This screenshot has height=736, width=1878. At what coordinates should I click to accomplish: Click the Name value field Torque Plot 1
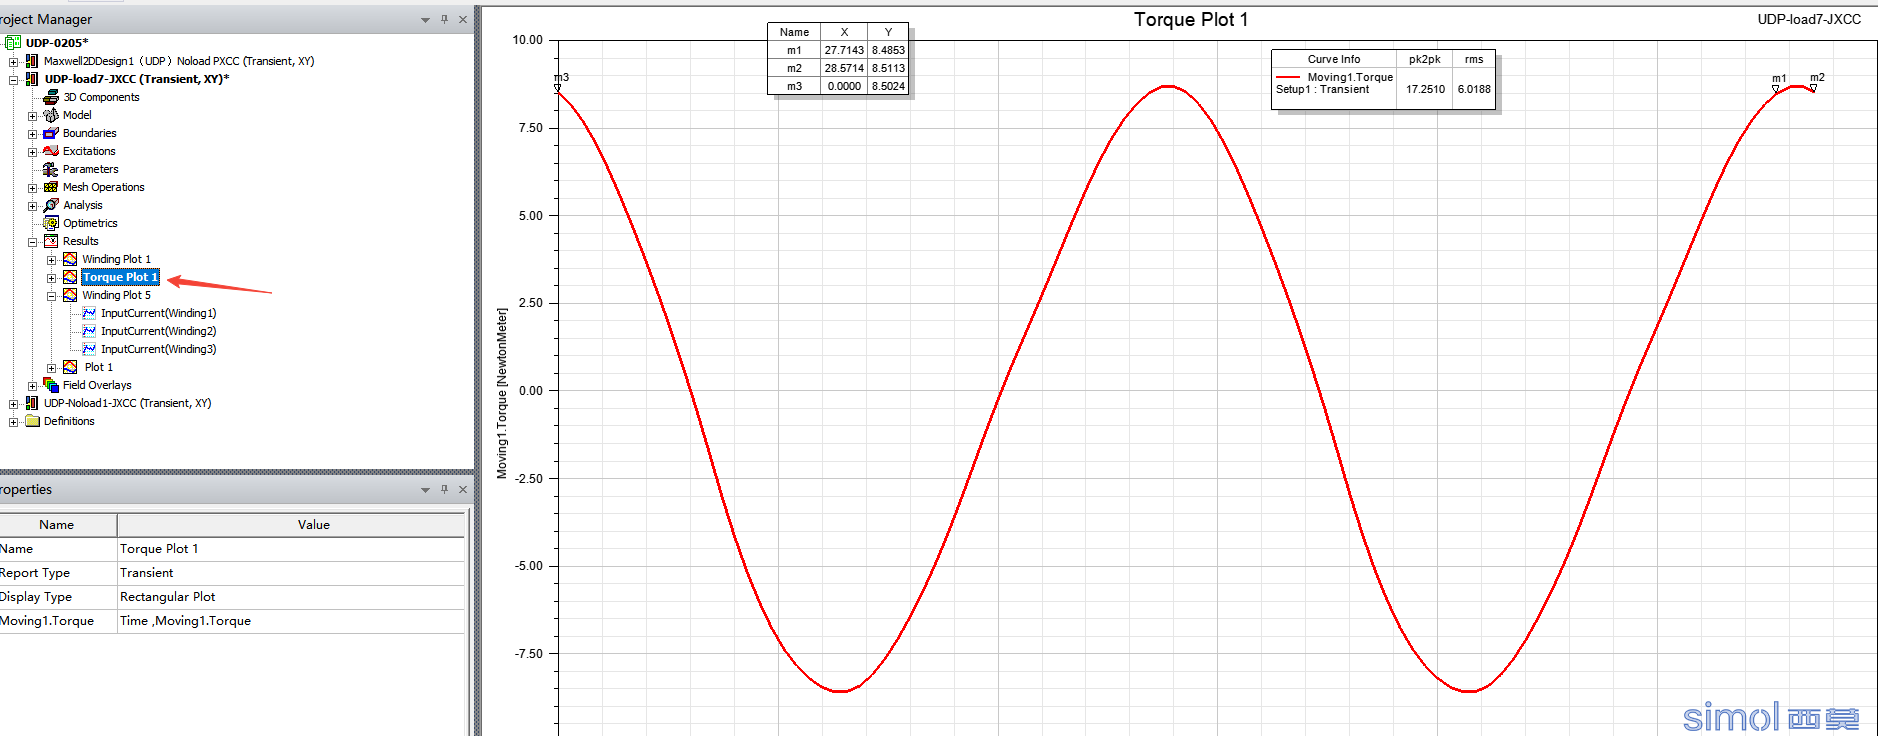tap(291, 549)
